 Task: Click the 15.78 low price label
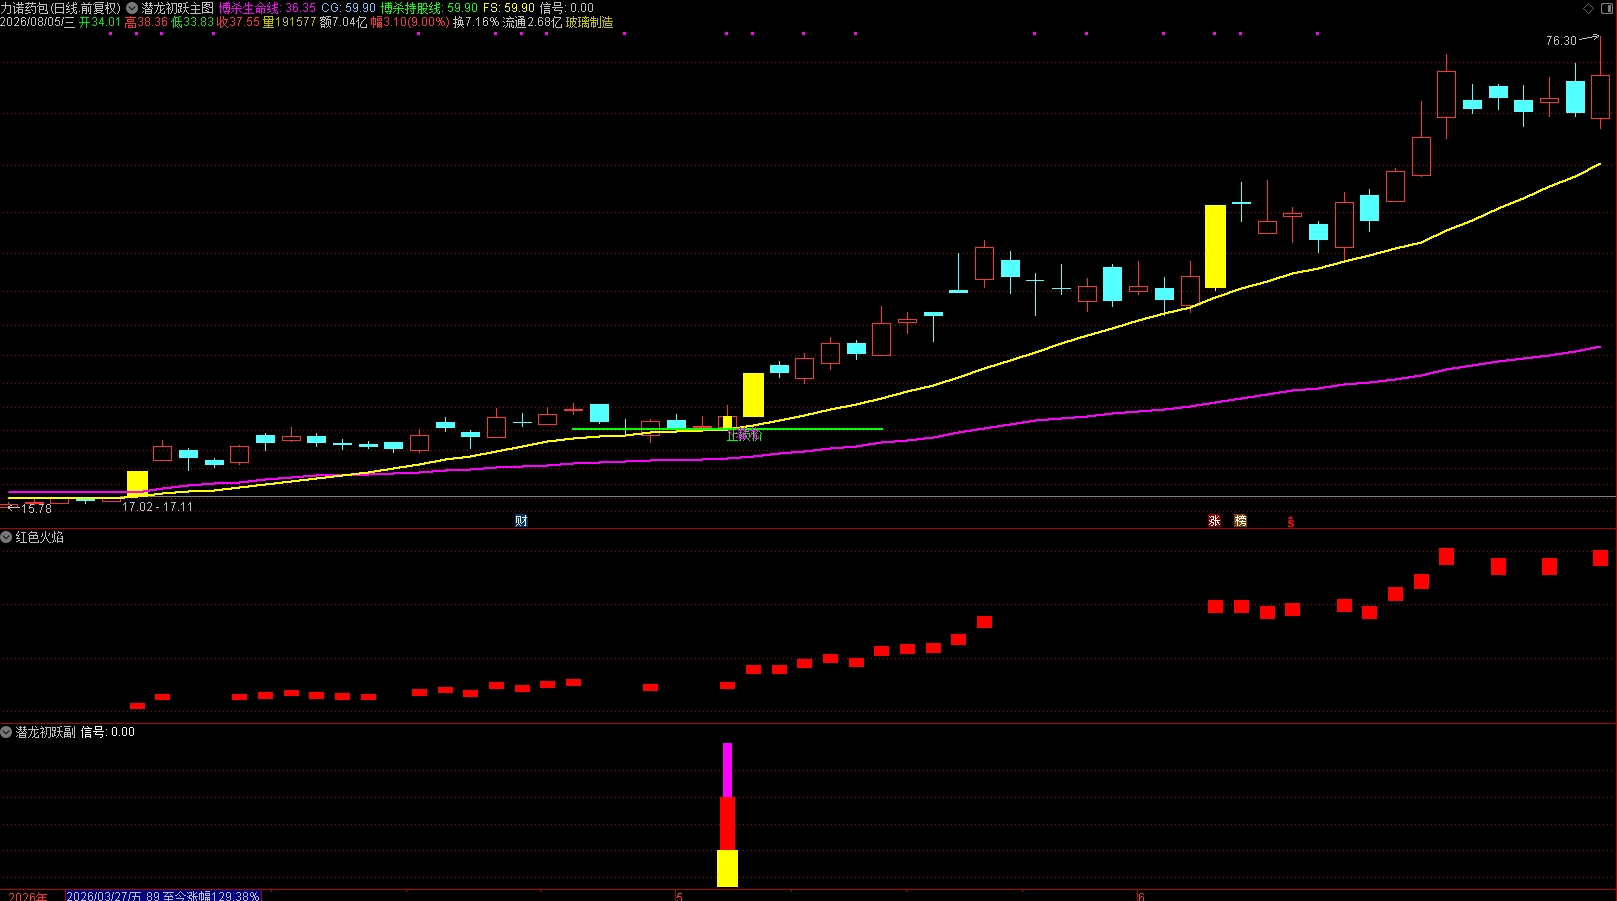tap(37, 509)
